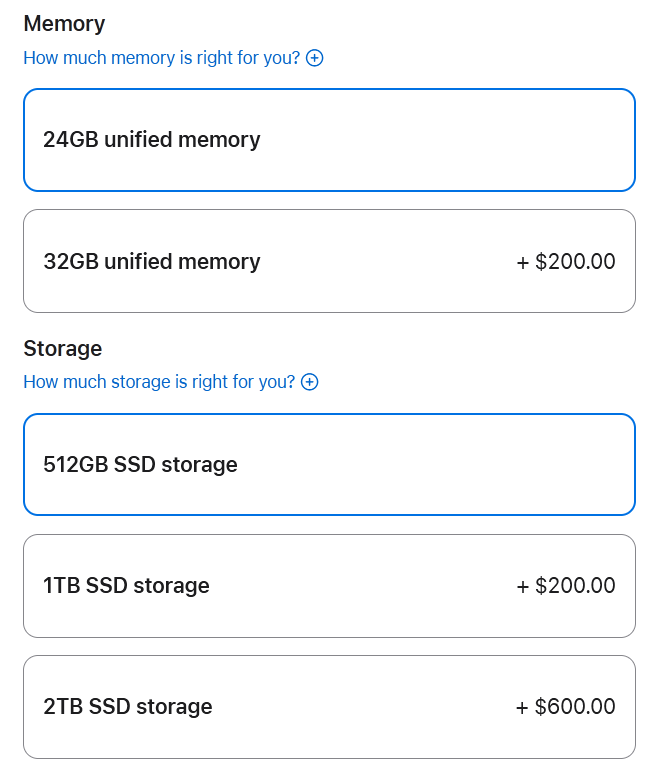Click the '24GB unified memory' label text
658x770 pixels.
152,139
